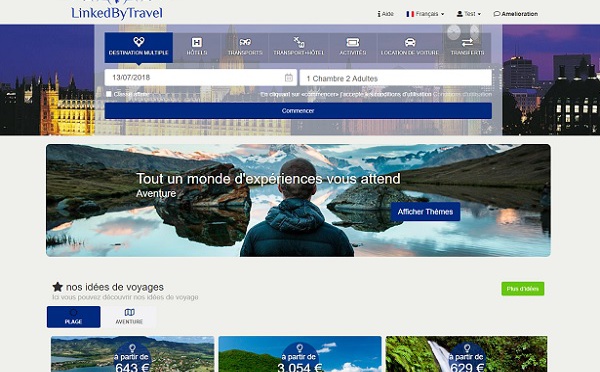Open the travel idea priced 643 €
Image resolution: width=600 pixels, height=372 pixels.
coord(132,354)
